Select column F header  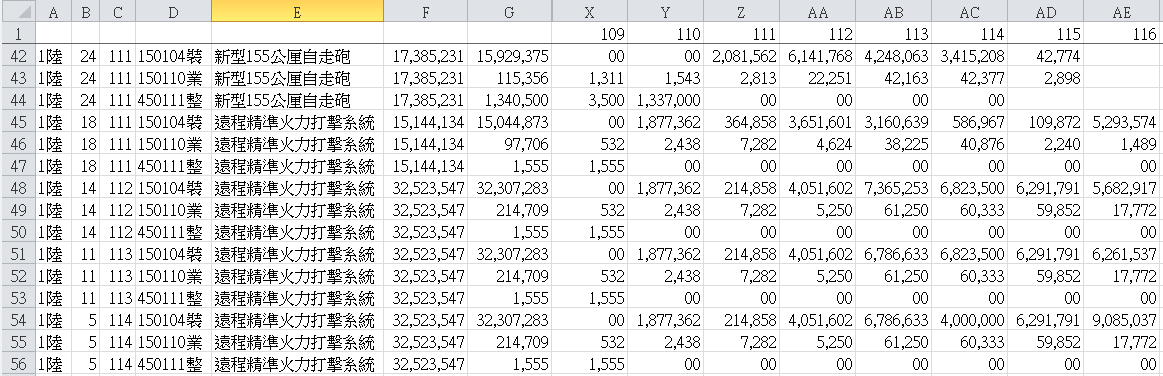coord(426,11)
